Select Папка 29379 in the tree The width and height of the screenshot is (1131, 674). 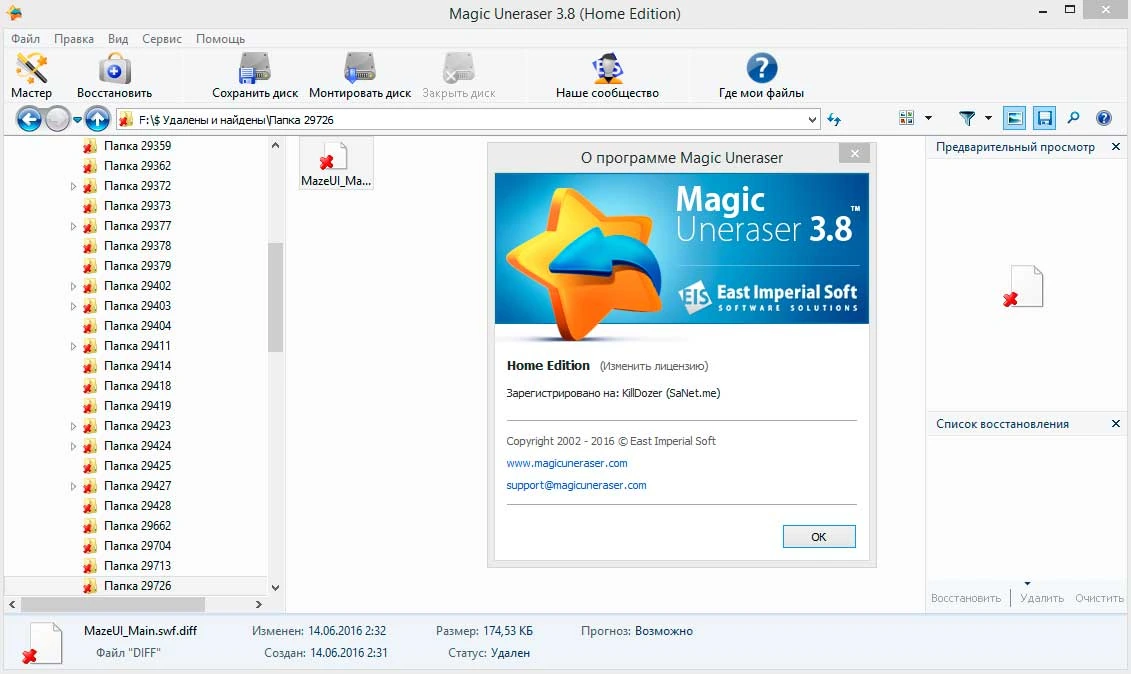click(137, 266)
